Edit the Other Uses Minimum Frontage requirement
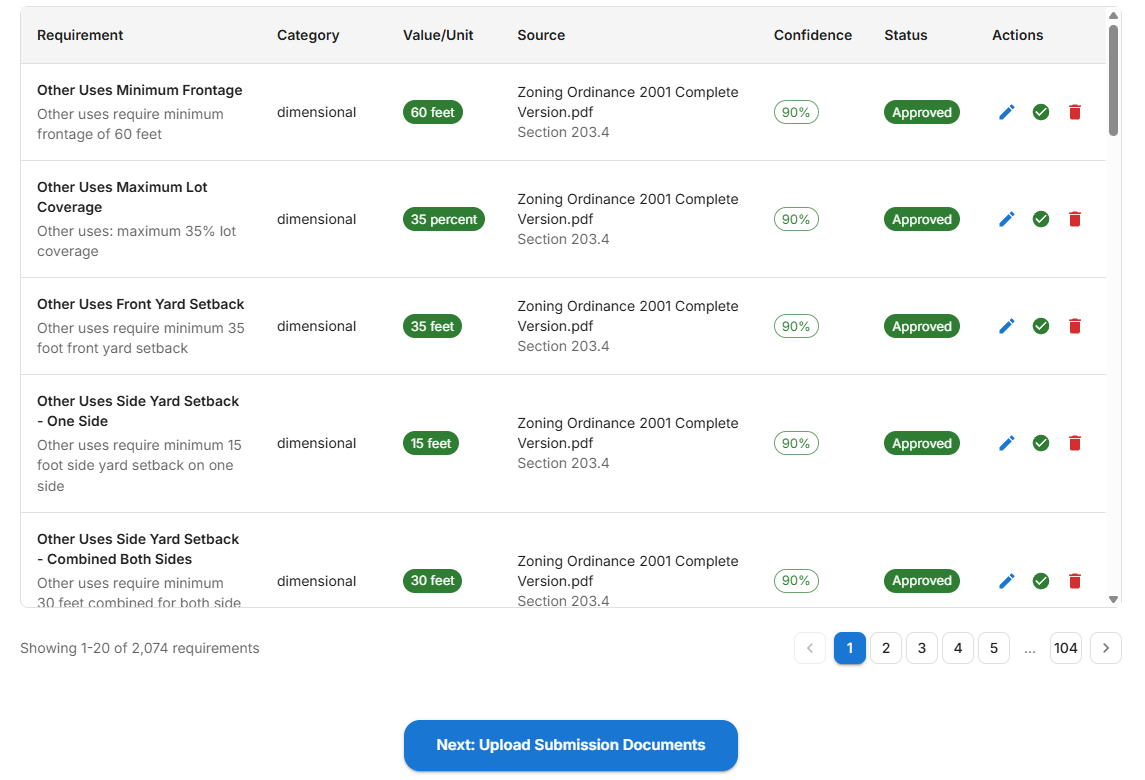Image resolution: width=1145 pixels, height=780 pixels. 1007,112
